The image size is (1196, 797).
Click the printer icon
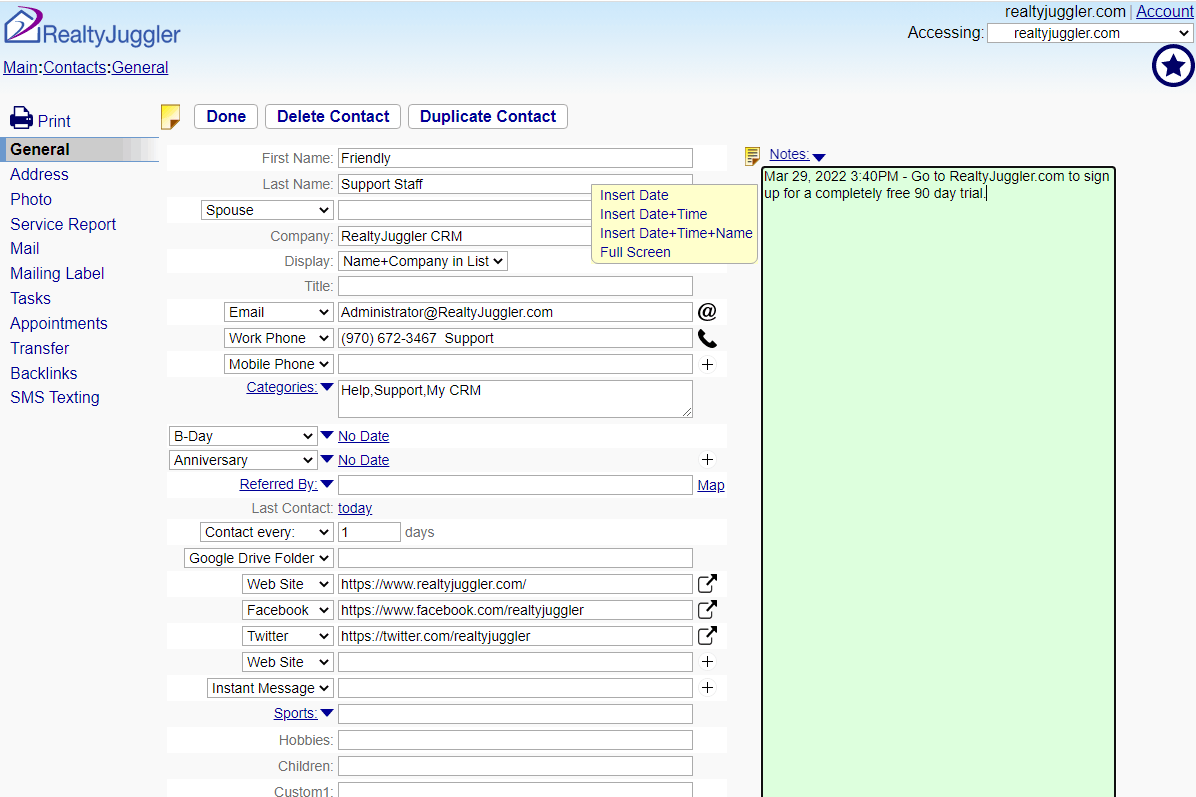click(21, 118)
